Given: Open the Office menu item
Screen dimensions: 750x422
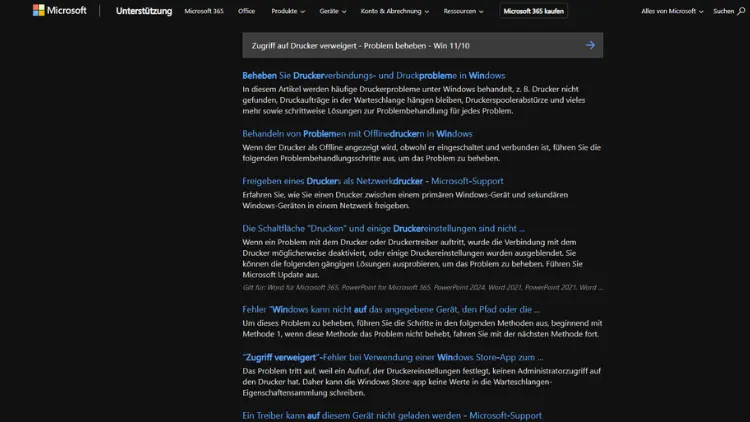Looking at the screenshot, I should pos(246,11).
